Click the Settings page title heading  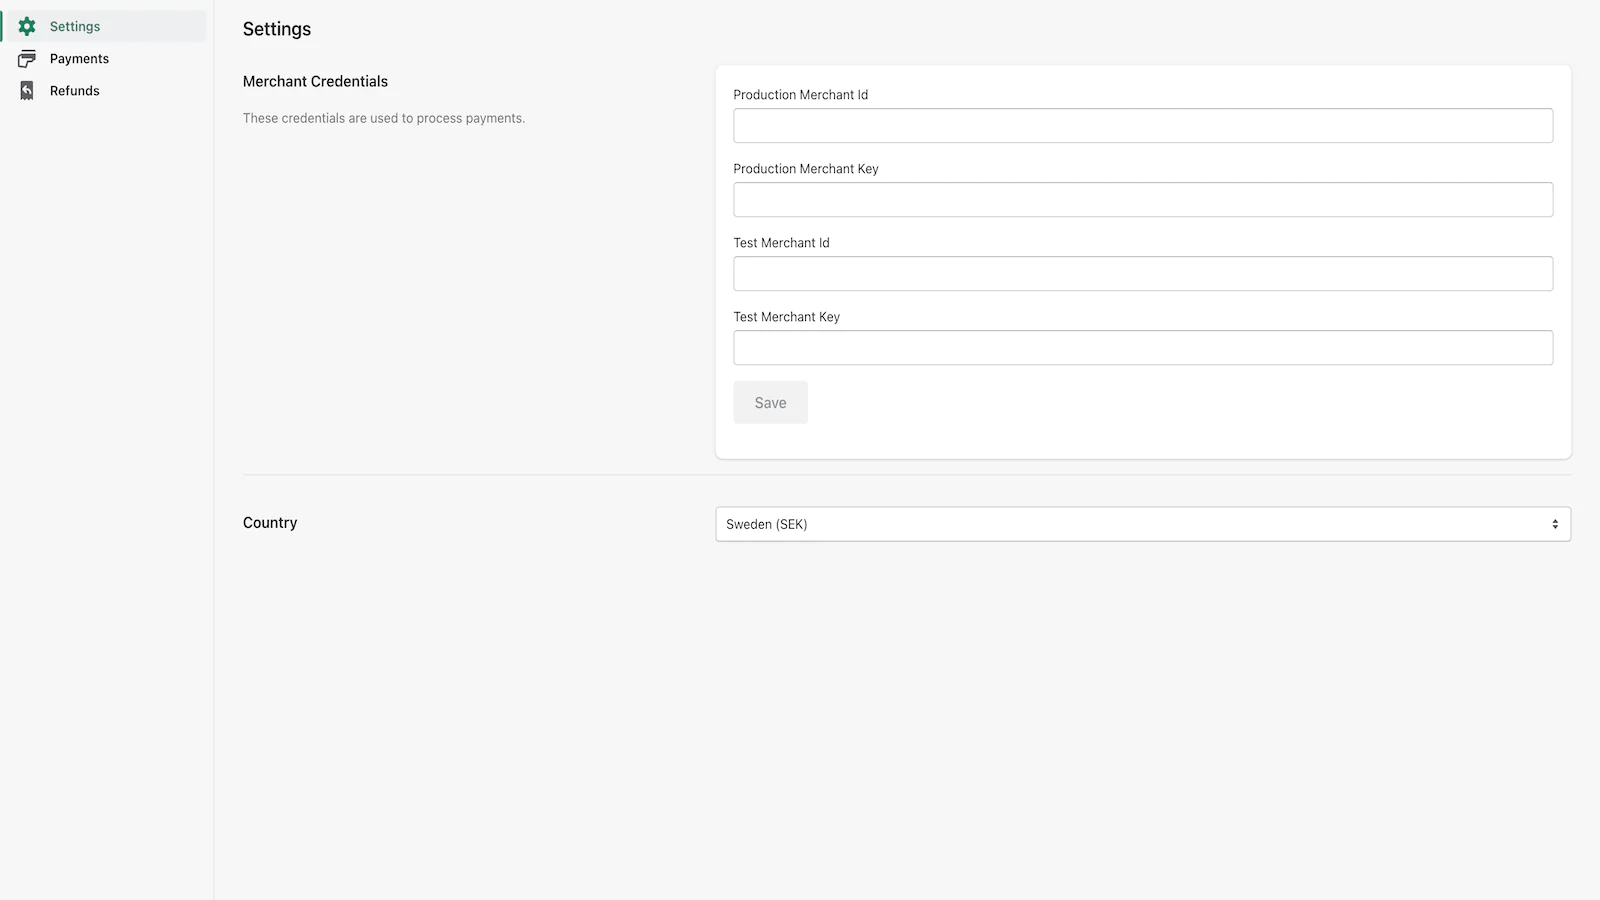click(277, 30)
